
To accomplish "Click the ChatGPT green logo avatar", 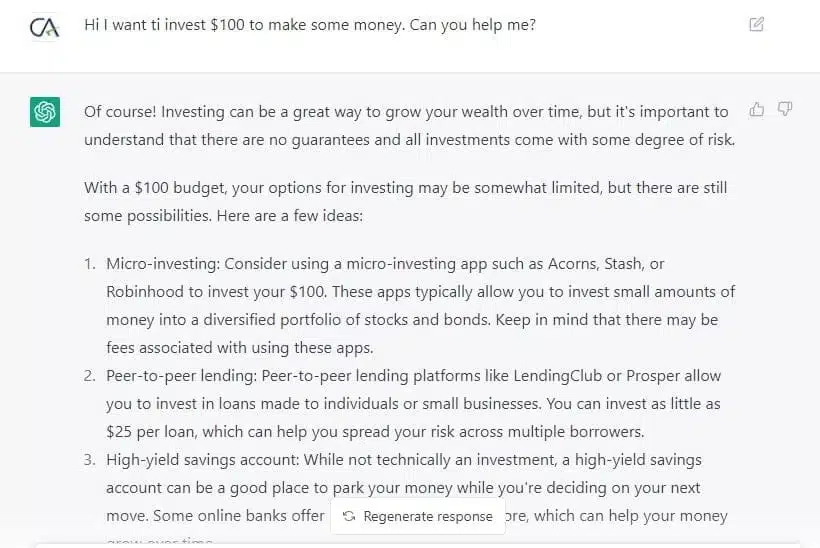I will pyautogui.click(x=45, y=112).
